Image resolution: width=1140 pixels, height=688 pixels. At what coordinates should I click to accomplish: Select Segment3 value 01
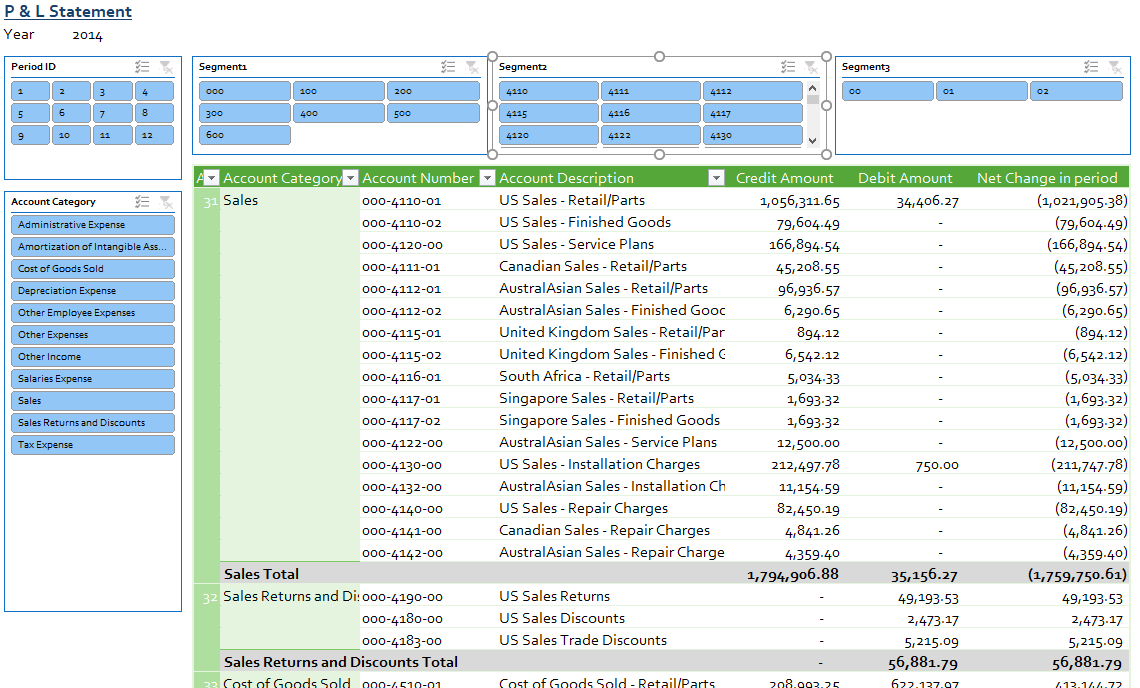click(982, 91)
